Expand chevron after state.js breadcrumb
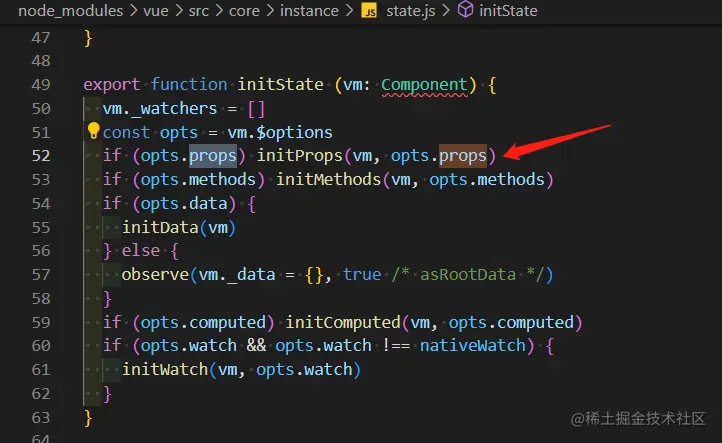The width and height of the screenshot is (722, 443). click(446, 11)
